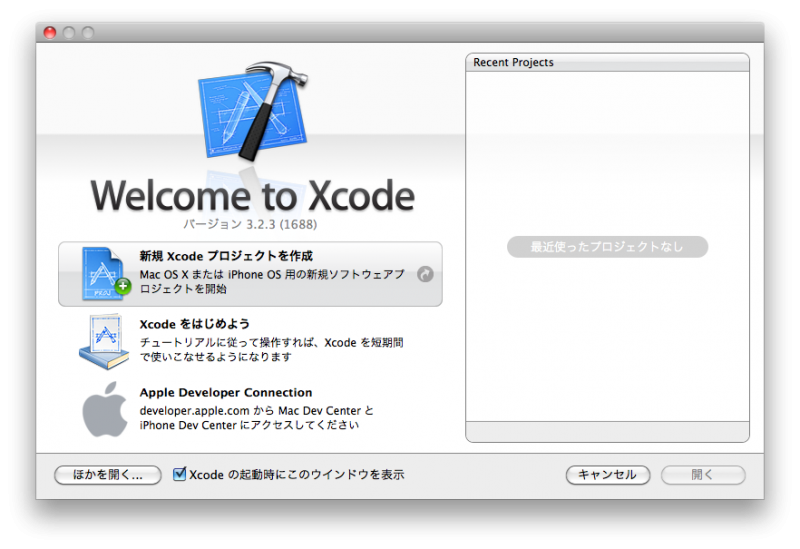800x549 pixels.
Task: Click the Xcode hammer and blueprint logo
Action: (x=253, y=111)
